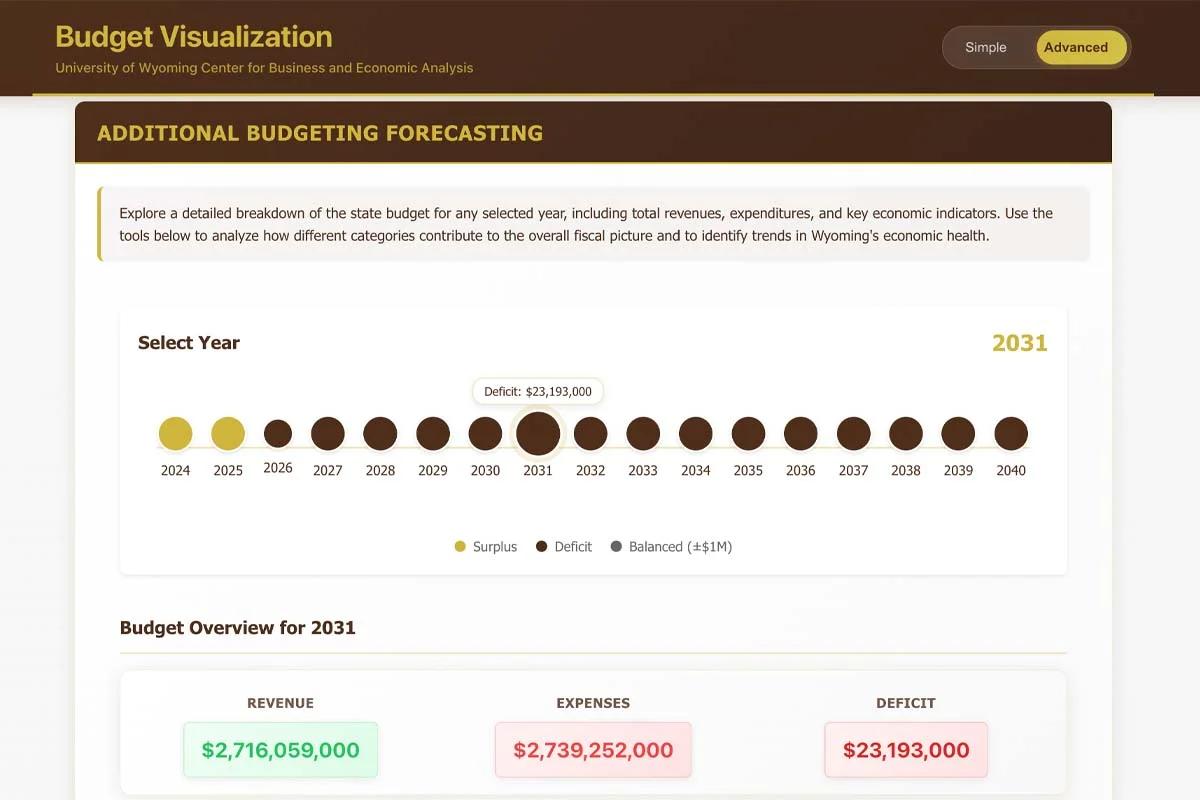This screenshot has height=800, width=1200.
Task: Click the ADDITIONAL BUDGETING FORECASTING header
Action: [320, 132]
